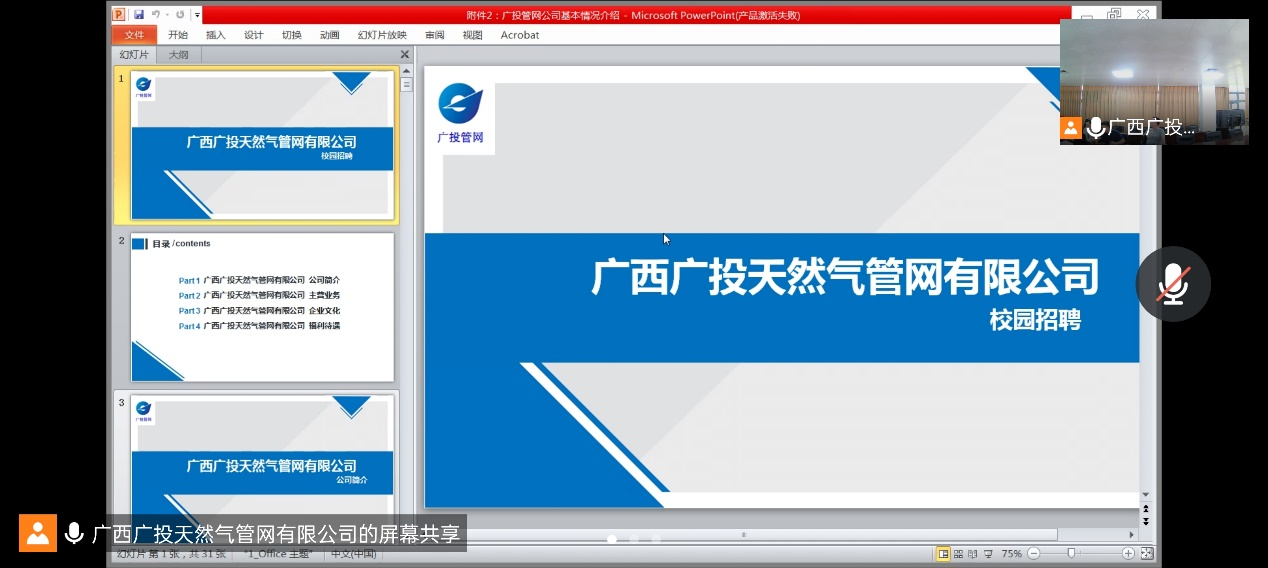
Task: Start slideshow using status bar icon
Action: pyautogui.click(x=988, y=554)
